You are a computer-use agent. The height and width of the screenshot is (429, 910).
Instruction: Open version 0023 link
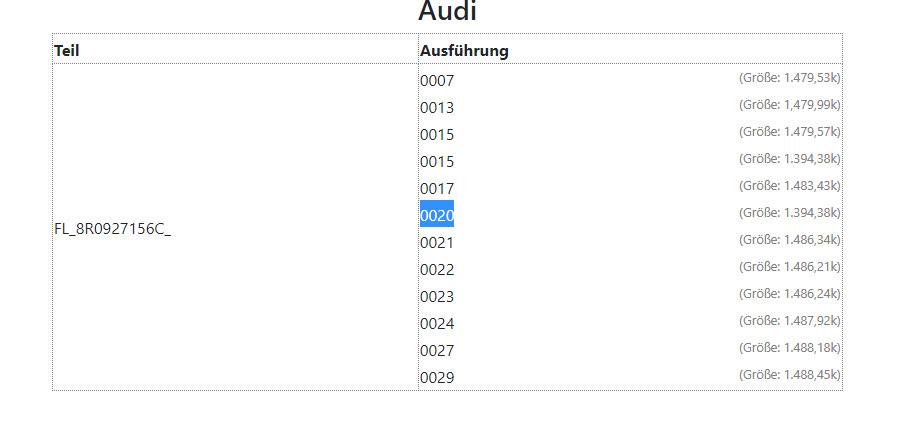[437, 297]
